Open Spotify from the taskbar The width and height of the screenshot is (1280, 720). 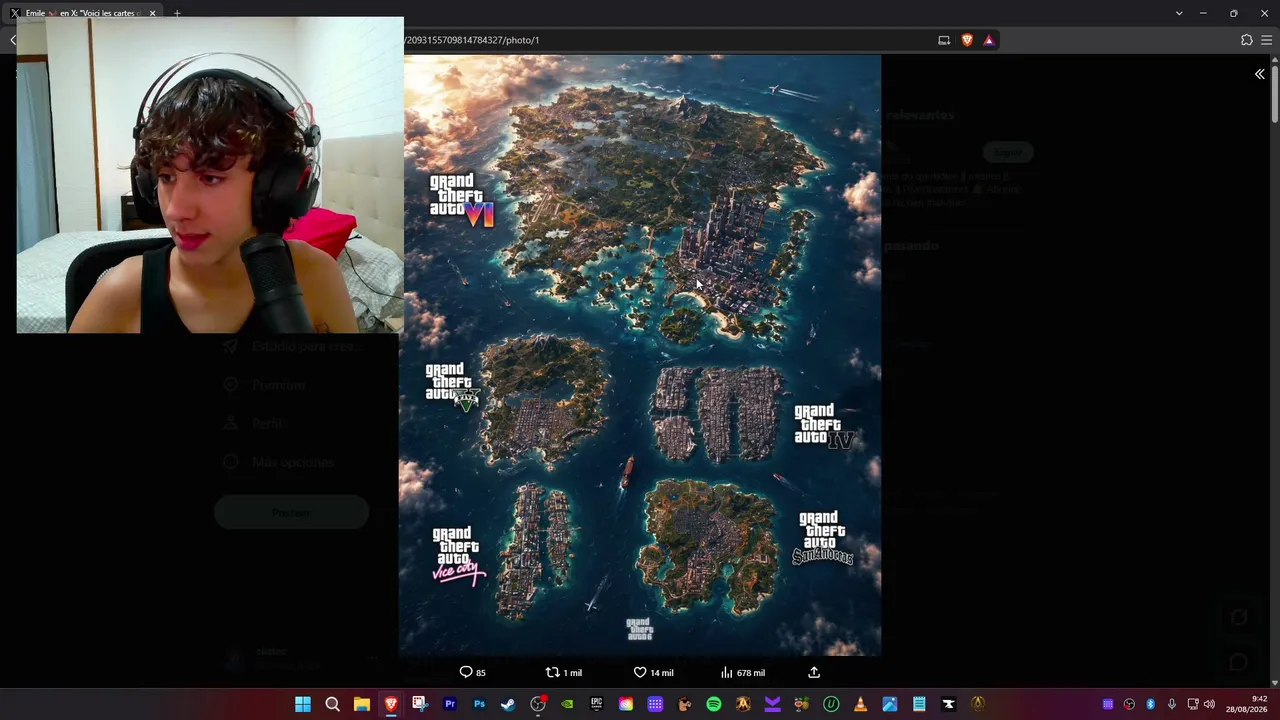[714, 704]
